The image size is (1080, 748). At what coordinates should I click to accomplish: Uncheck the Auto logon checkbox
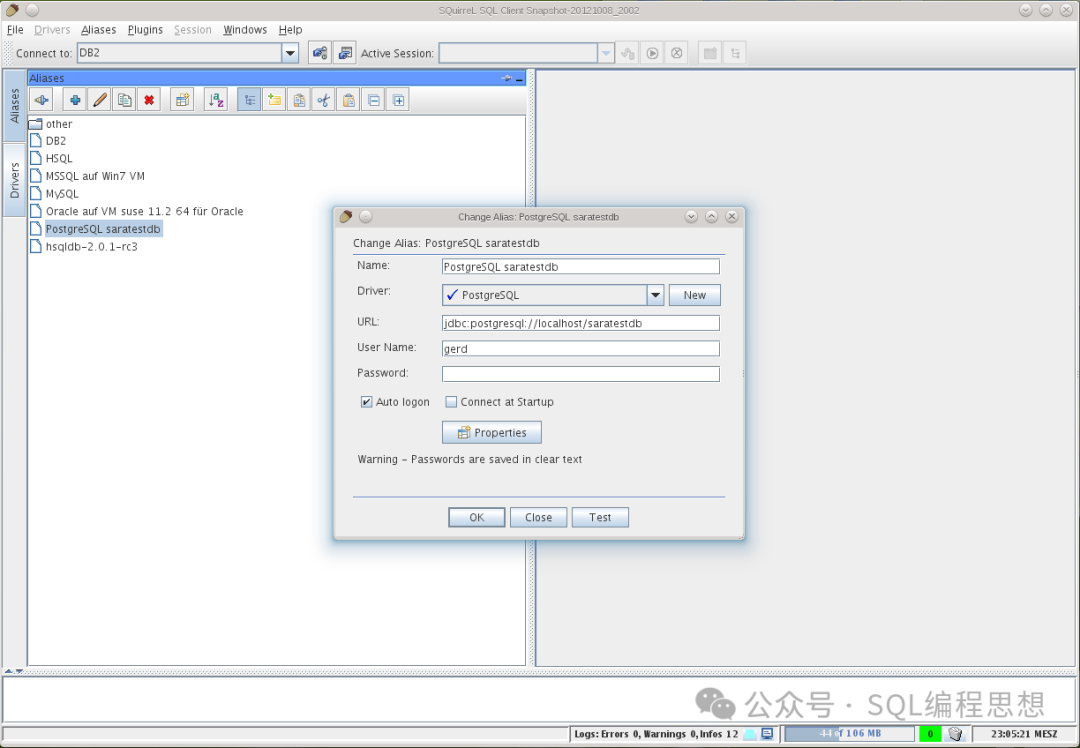[x=367, y=402]
